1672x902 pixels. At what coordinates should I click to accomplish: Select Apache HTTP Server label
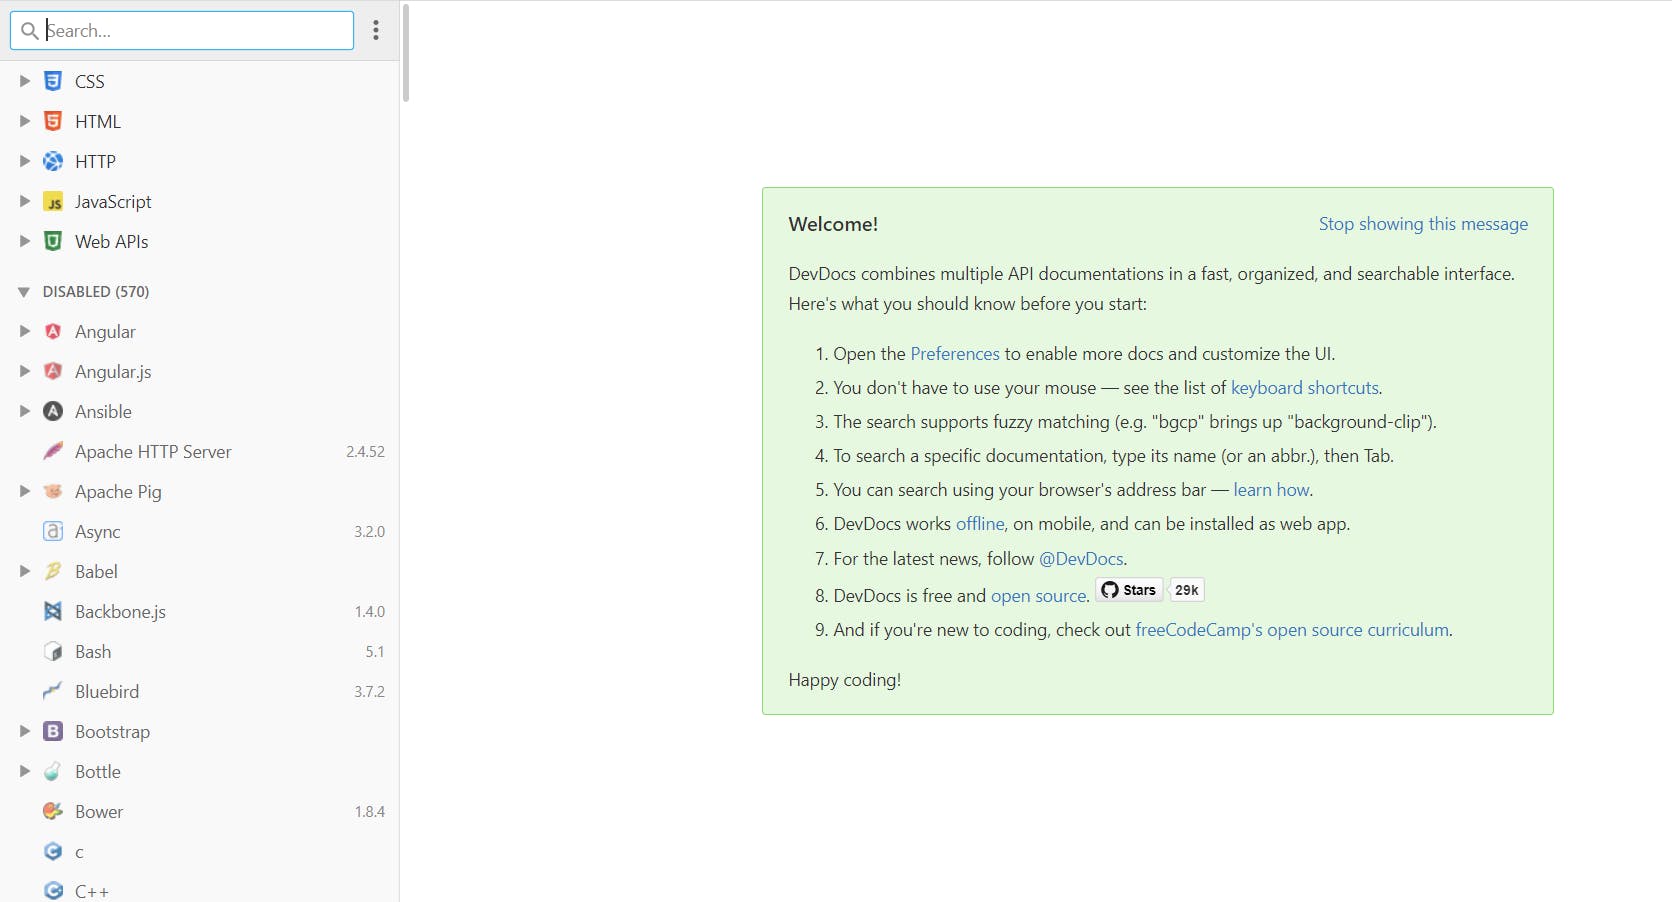[x=153, y=452]
